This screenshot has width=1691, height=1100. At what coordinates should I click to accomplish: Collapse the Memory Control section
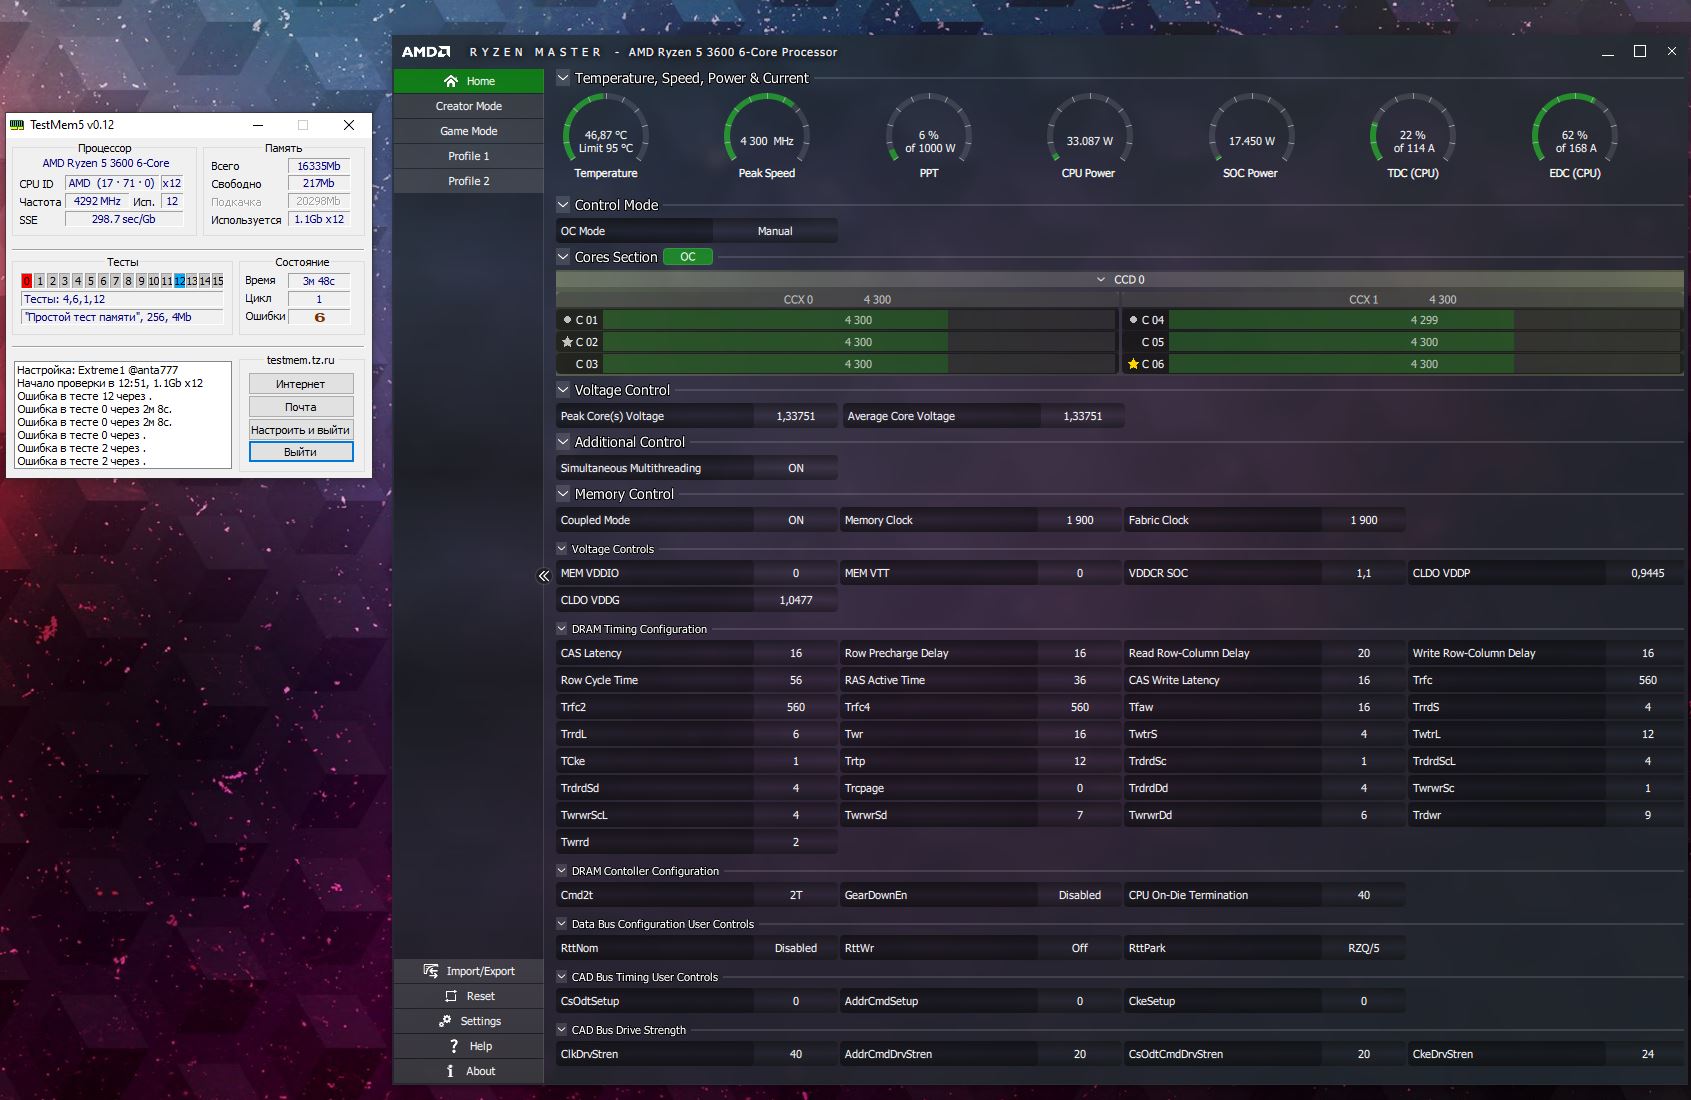click(x=563, y=494)
